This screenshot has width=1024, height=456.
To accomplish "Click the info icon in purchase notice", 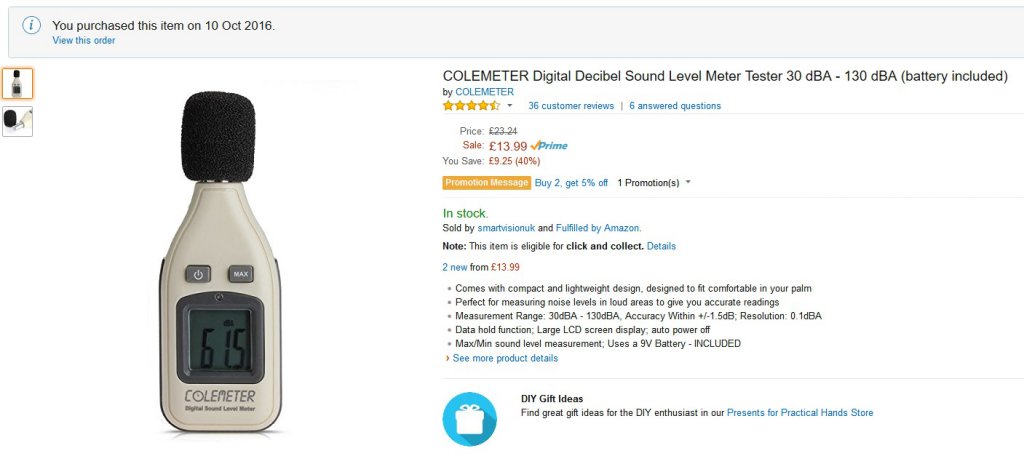I will click(x=31, y=26).
